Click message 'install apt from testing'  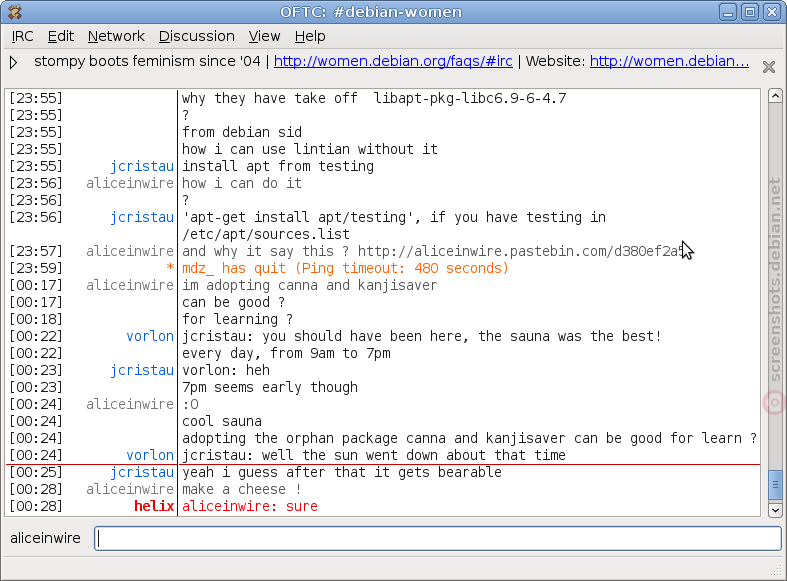pos(278,166)
